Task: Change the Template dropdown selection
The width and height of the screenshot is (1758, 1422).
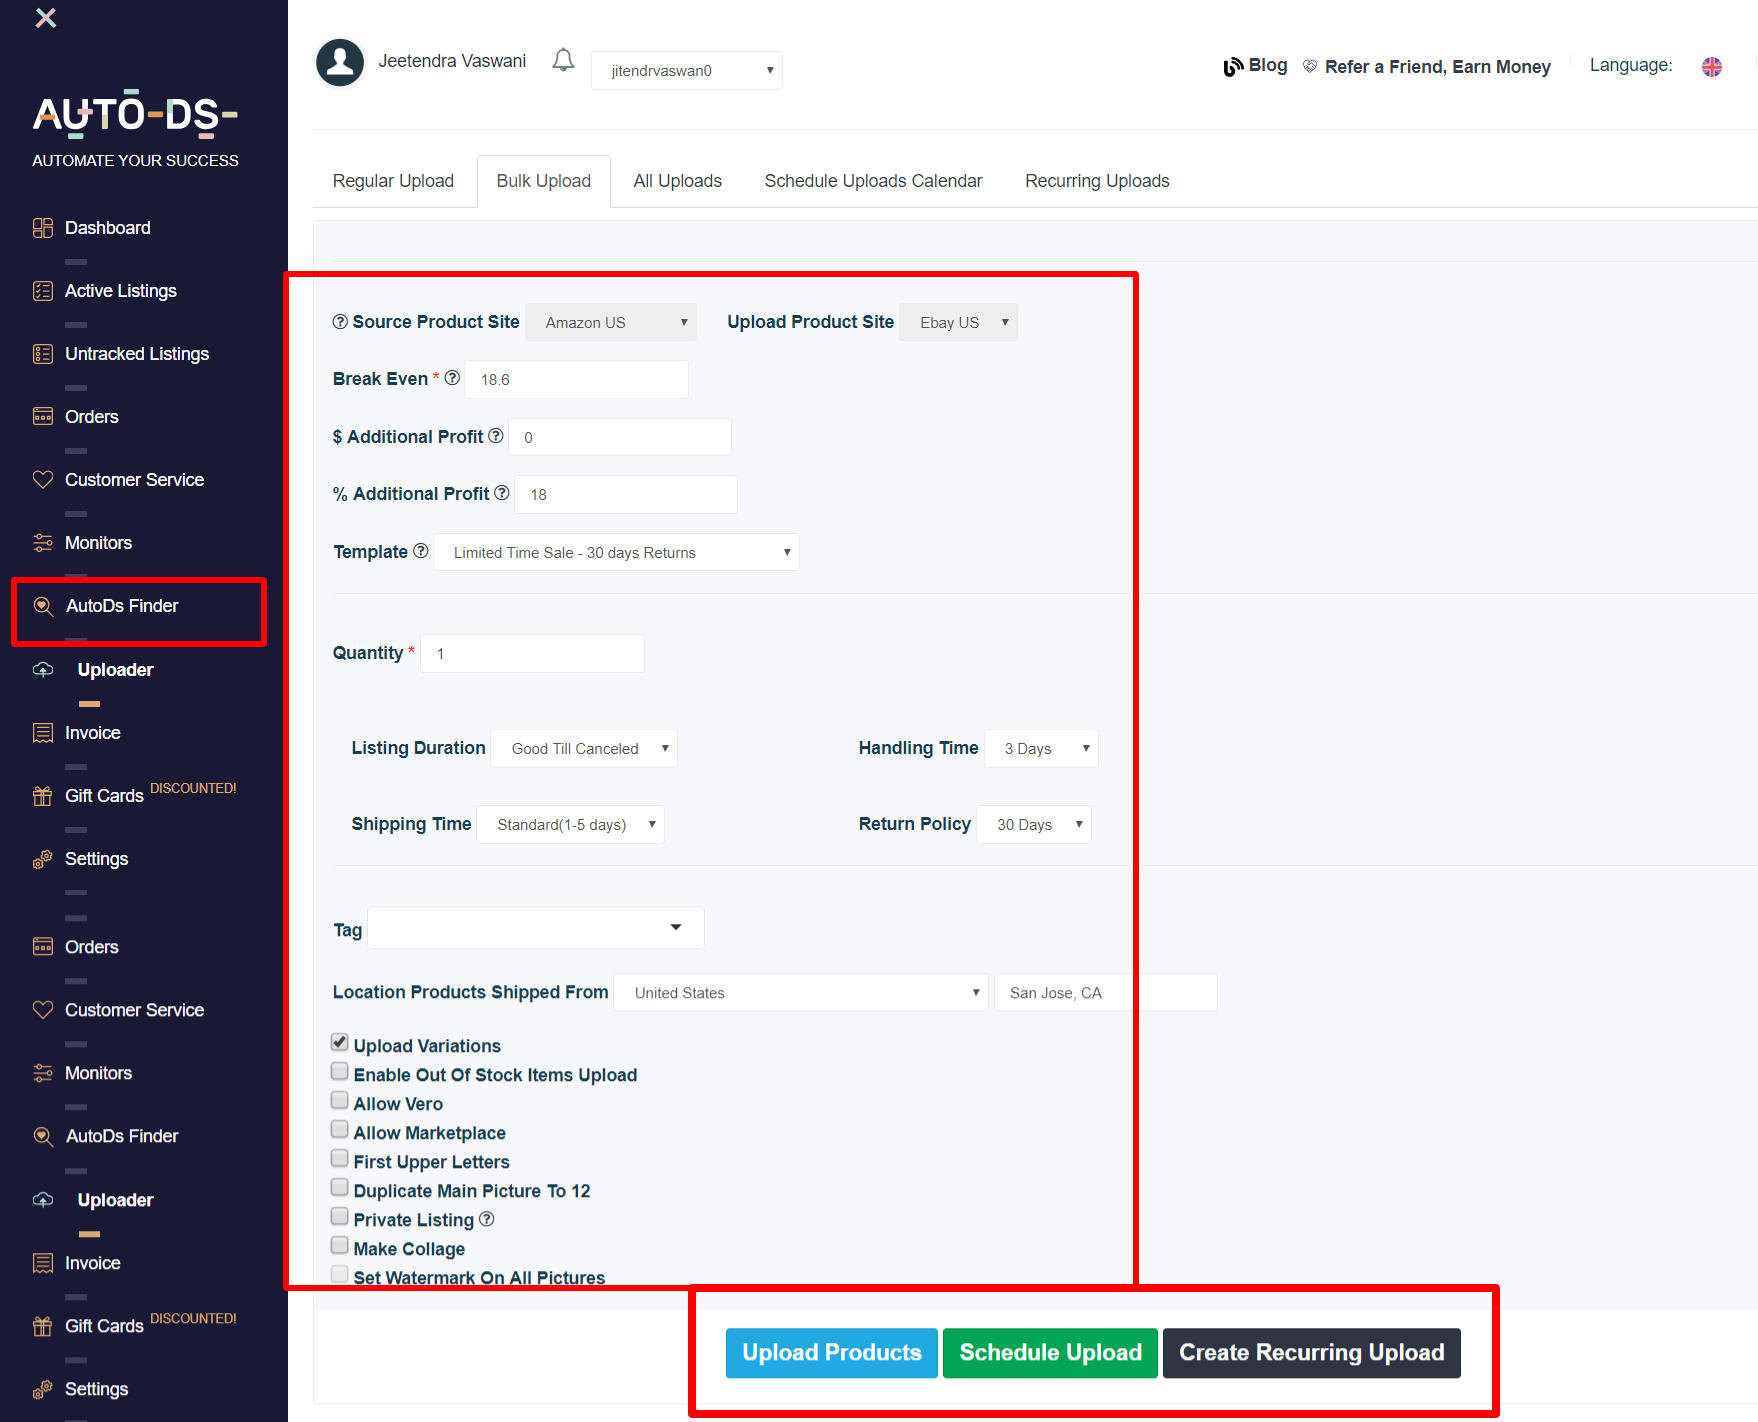Action: [616, 552]
